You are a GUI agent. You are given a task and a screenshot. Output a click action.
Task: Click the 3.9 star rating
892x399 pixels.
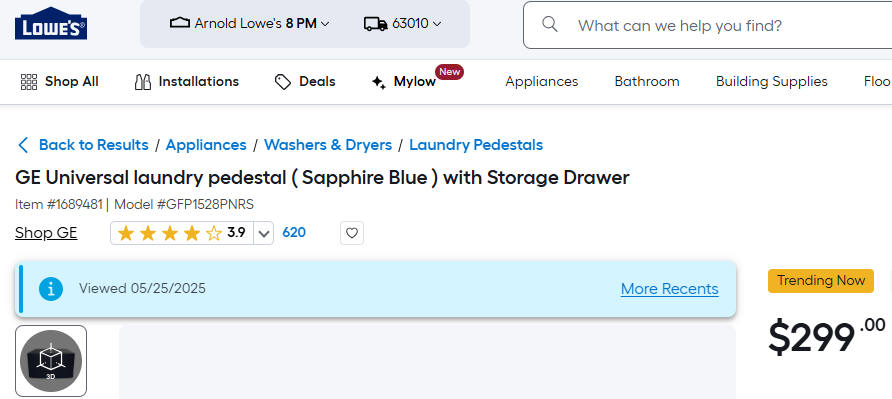181,233
